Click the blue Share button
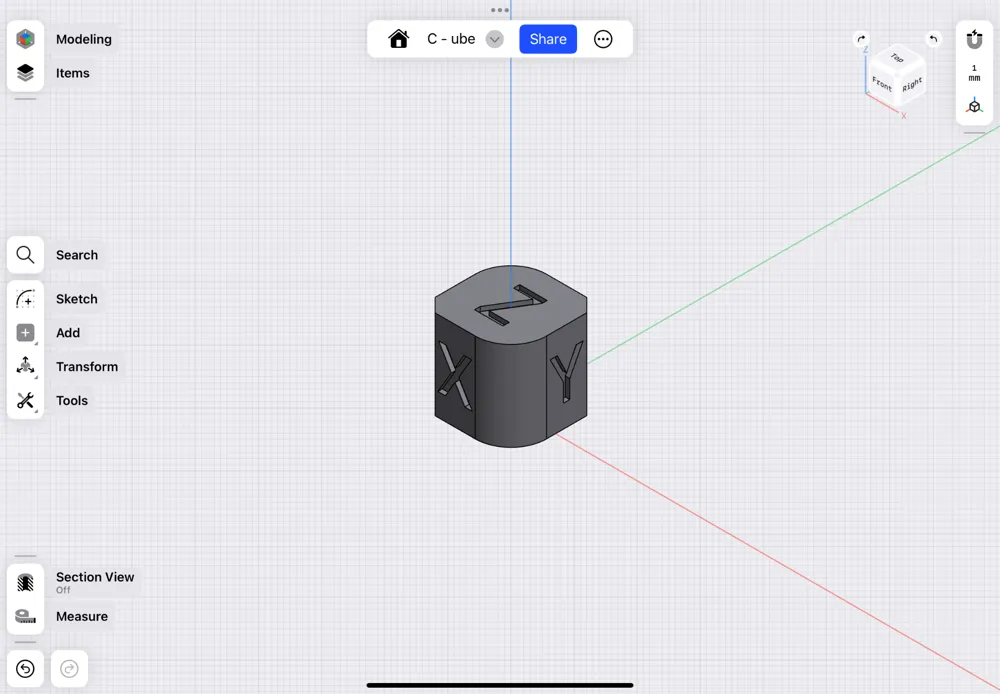This screenshot has width=1000, height=694. coord(548,39)
